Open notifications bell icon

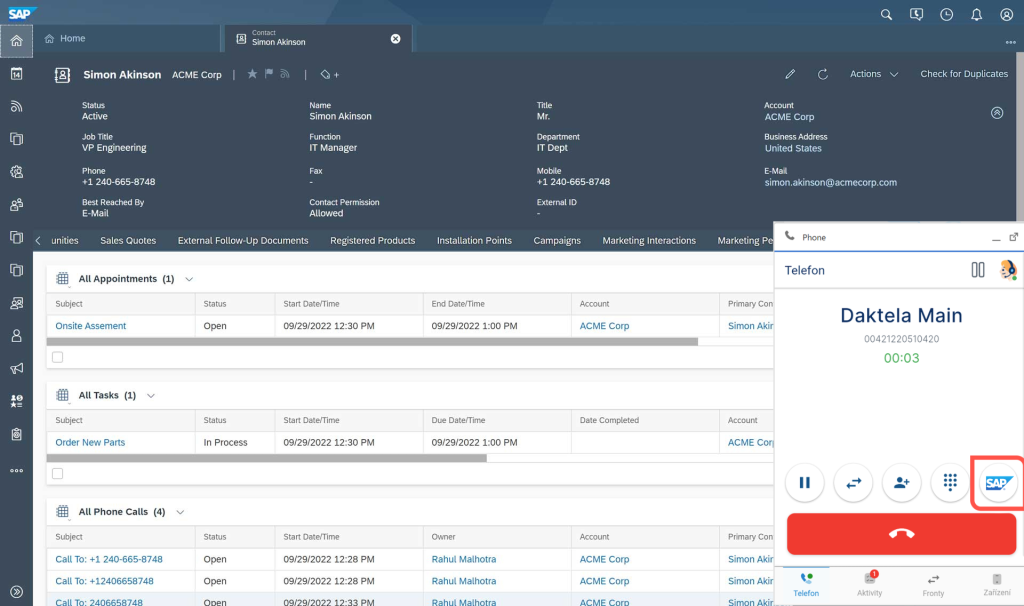(x=977, y=15)
